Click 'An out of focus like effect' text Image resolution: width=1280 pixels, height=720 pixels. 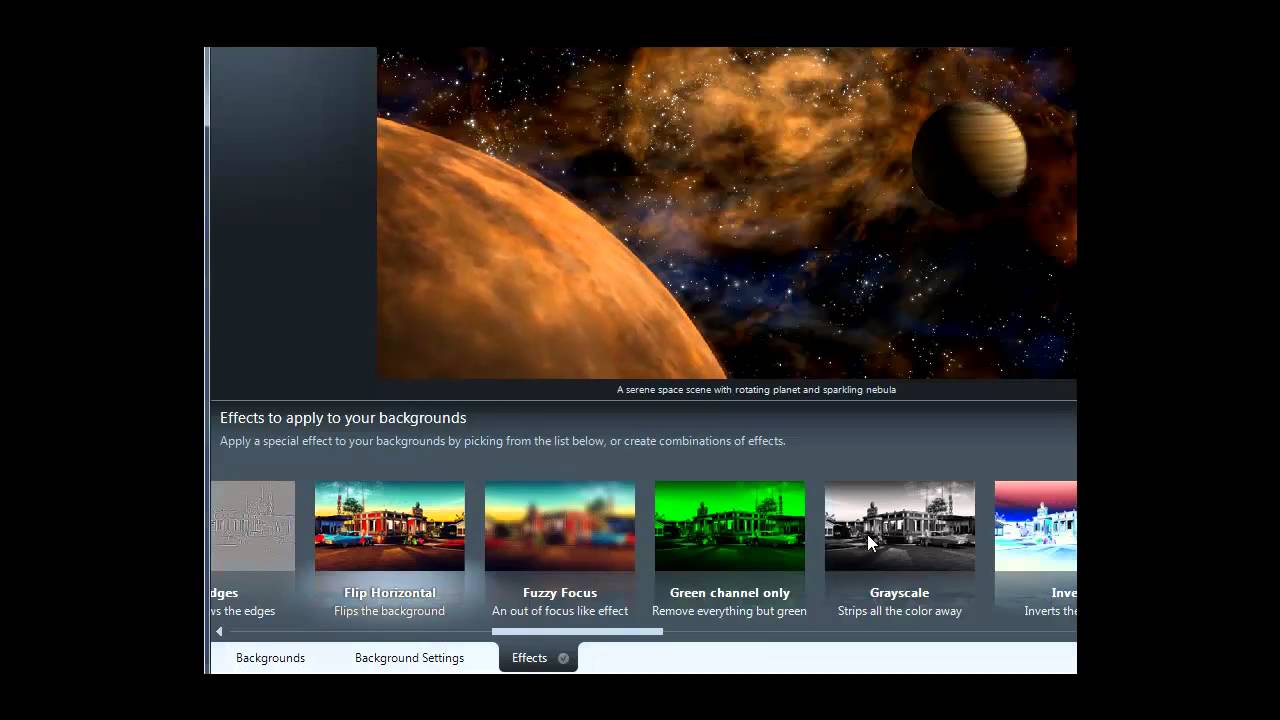point(560,611)
